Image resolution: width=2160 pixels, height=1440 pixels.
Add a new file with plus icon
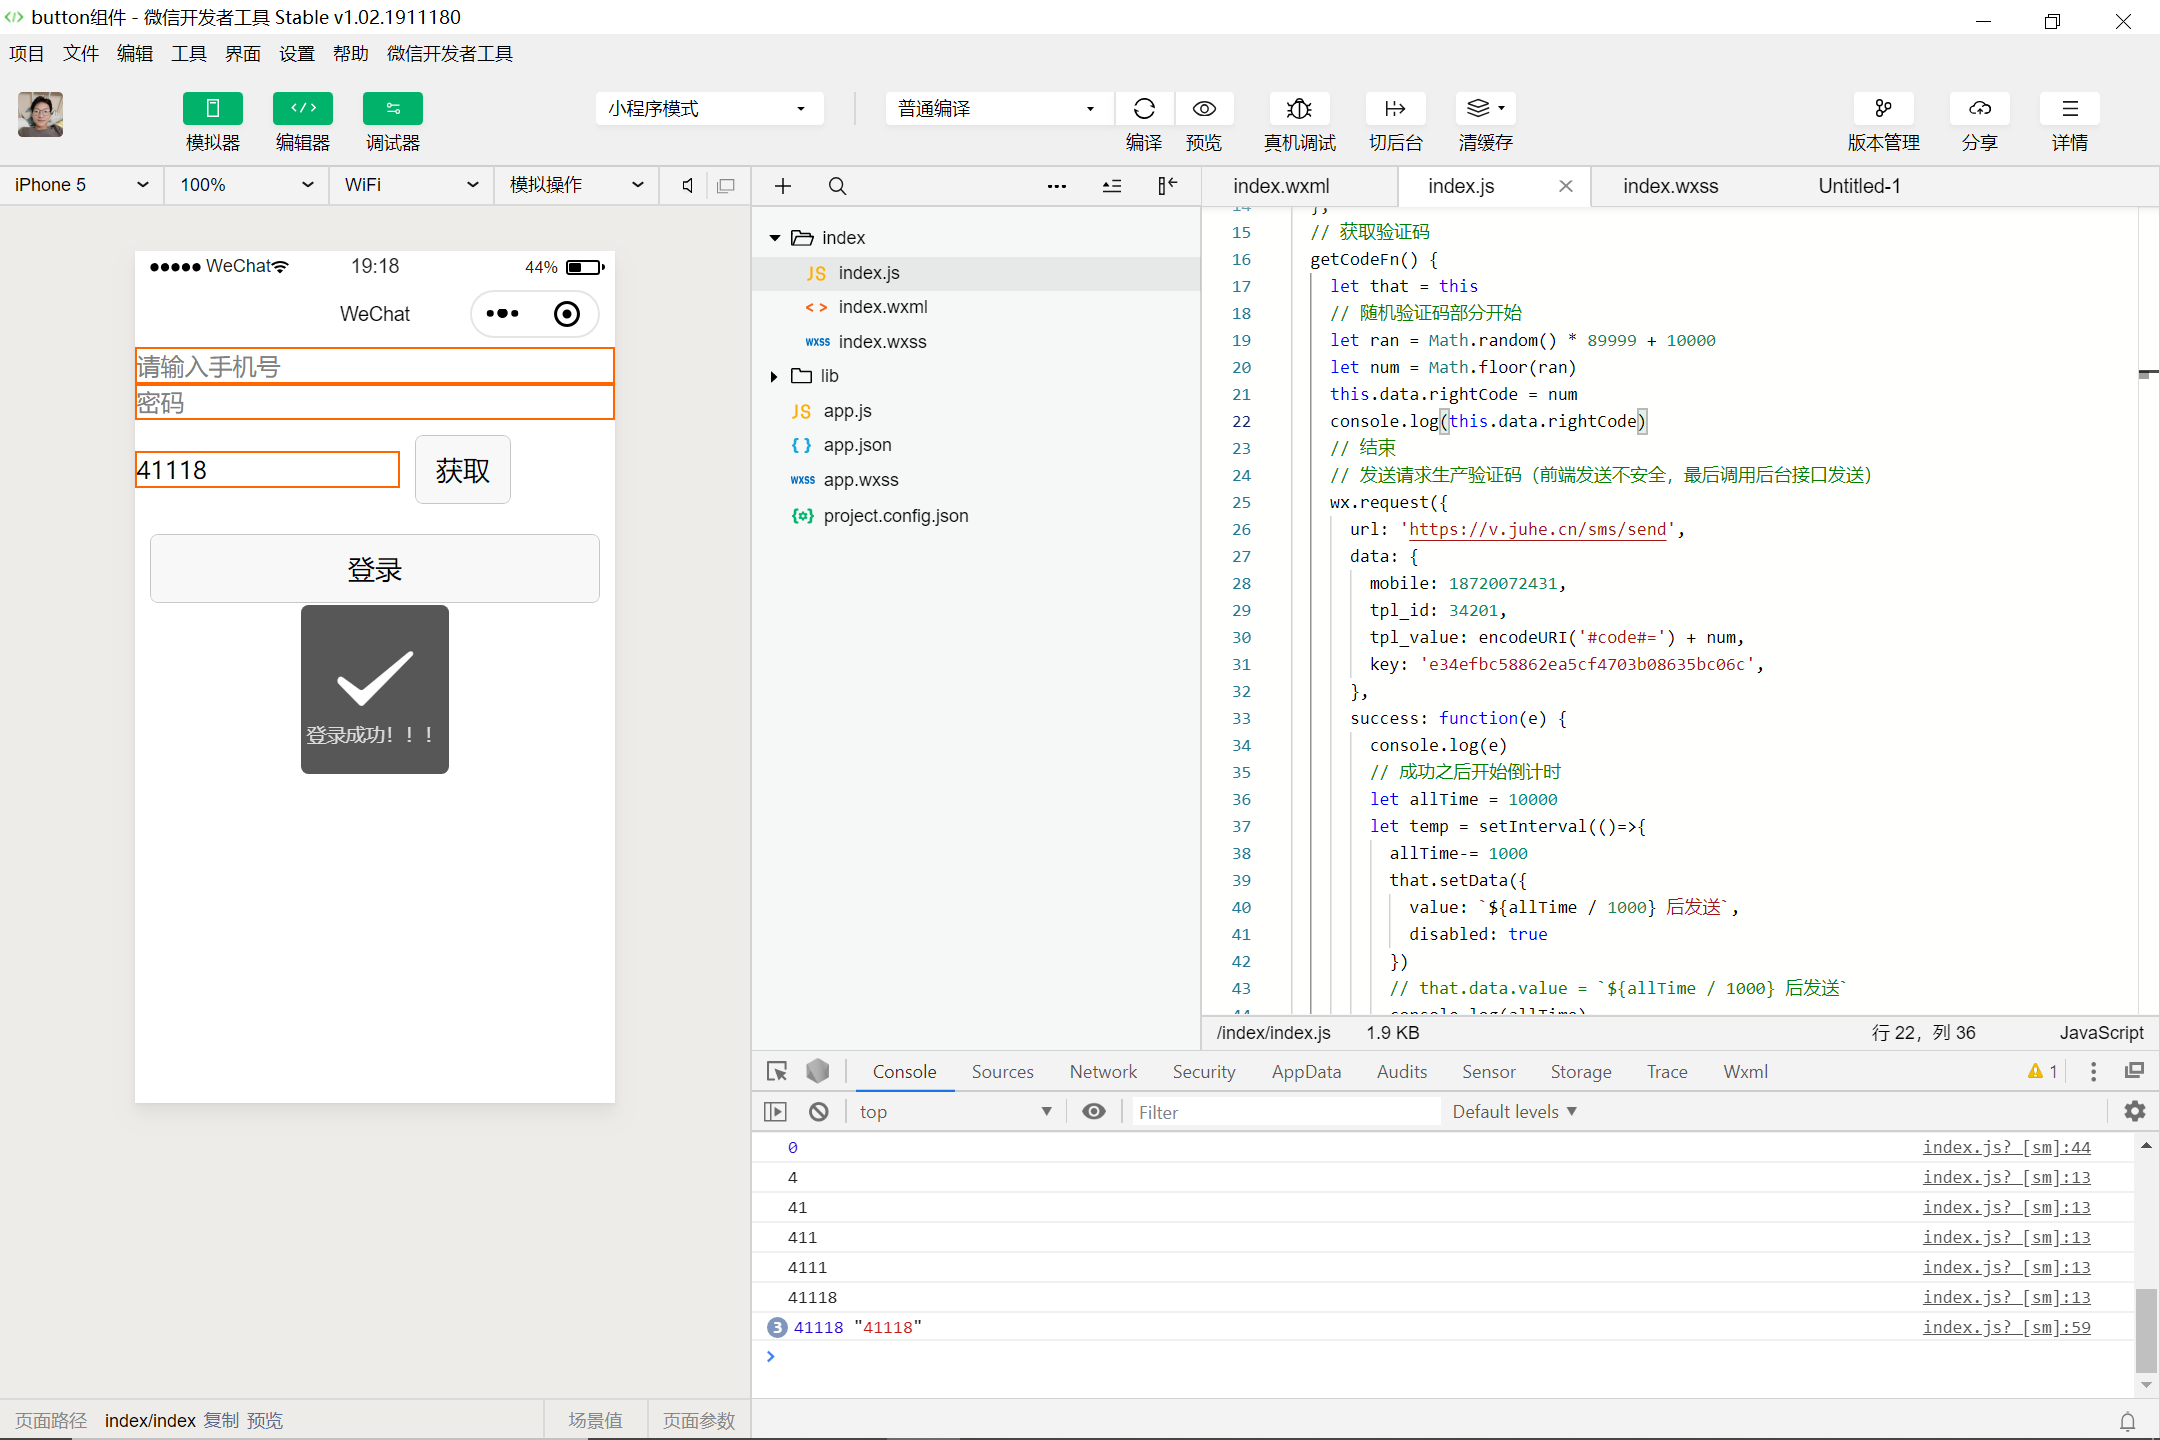pos(783,186)
